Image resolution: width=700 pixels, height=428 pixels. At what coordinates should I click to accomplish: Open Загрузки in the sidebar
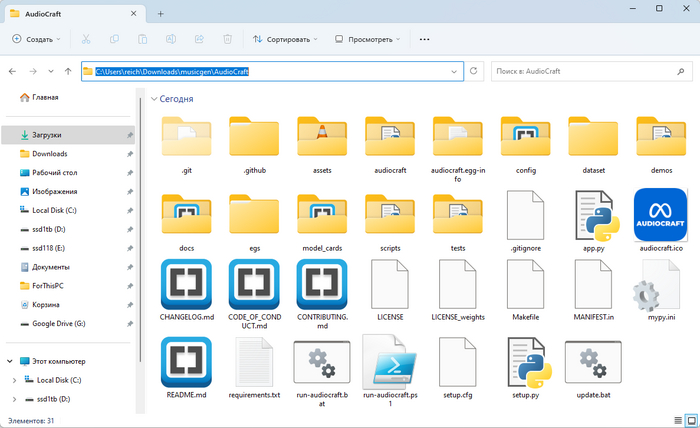pyautogui.click(x=46, y=135)
